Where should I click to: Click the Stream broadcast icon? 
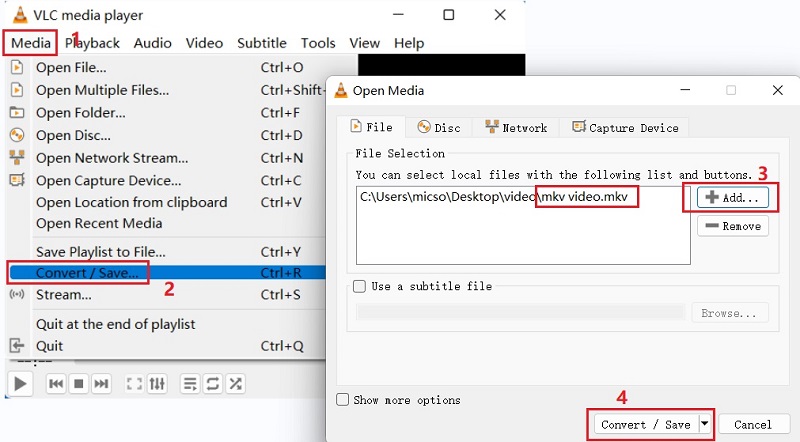(17, 294)
